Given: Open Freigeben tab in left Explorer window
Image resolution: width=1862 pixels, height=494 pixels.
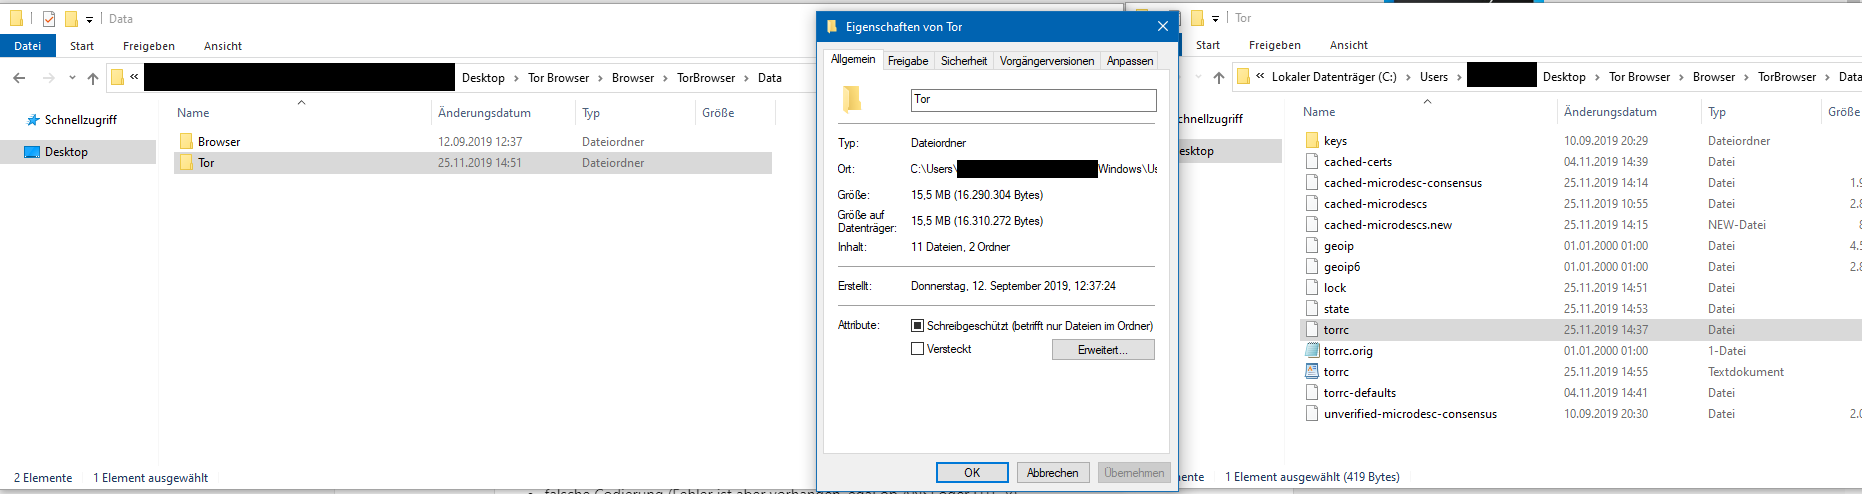Looking at the screenshot, I should tap(149, 46).
